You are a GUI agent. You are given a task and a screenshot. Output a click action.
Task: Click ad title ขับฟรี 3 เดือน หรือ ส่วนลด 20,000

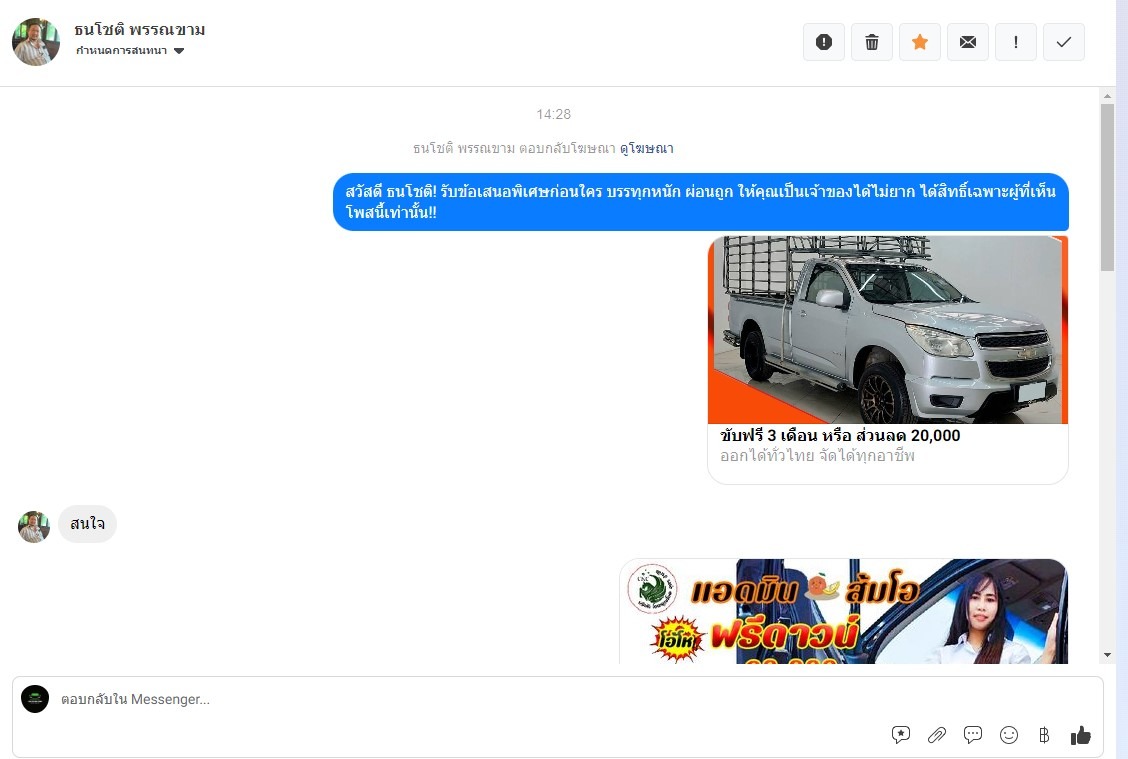point(840,435)
